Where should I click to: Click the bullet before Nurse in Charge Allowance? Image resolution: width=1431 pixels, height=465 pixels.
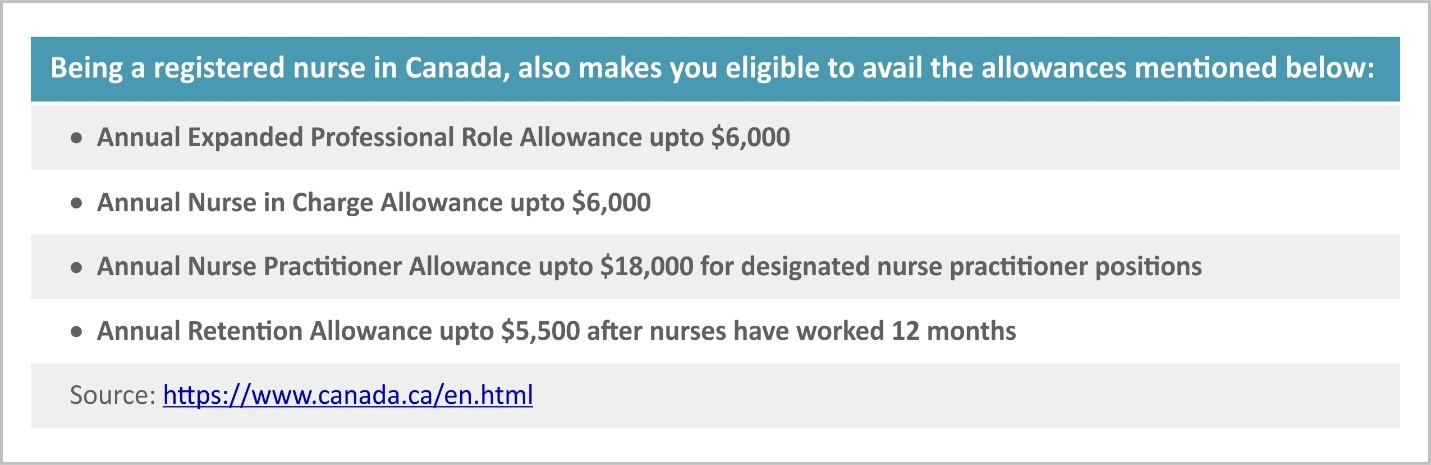point(77,203)
